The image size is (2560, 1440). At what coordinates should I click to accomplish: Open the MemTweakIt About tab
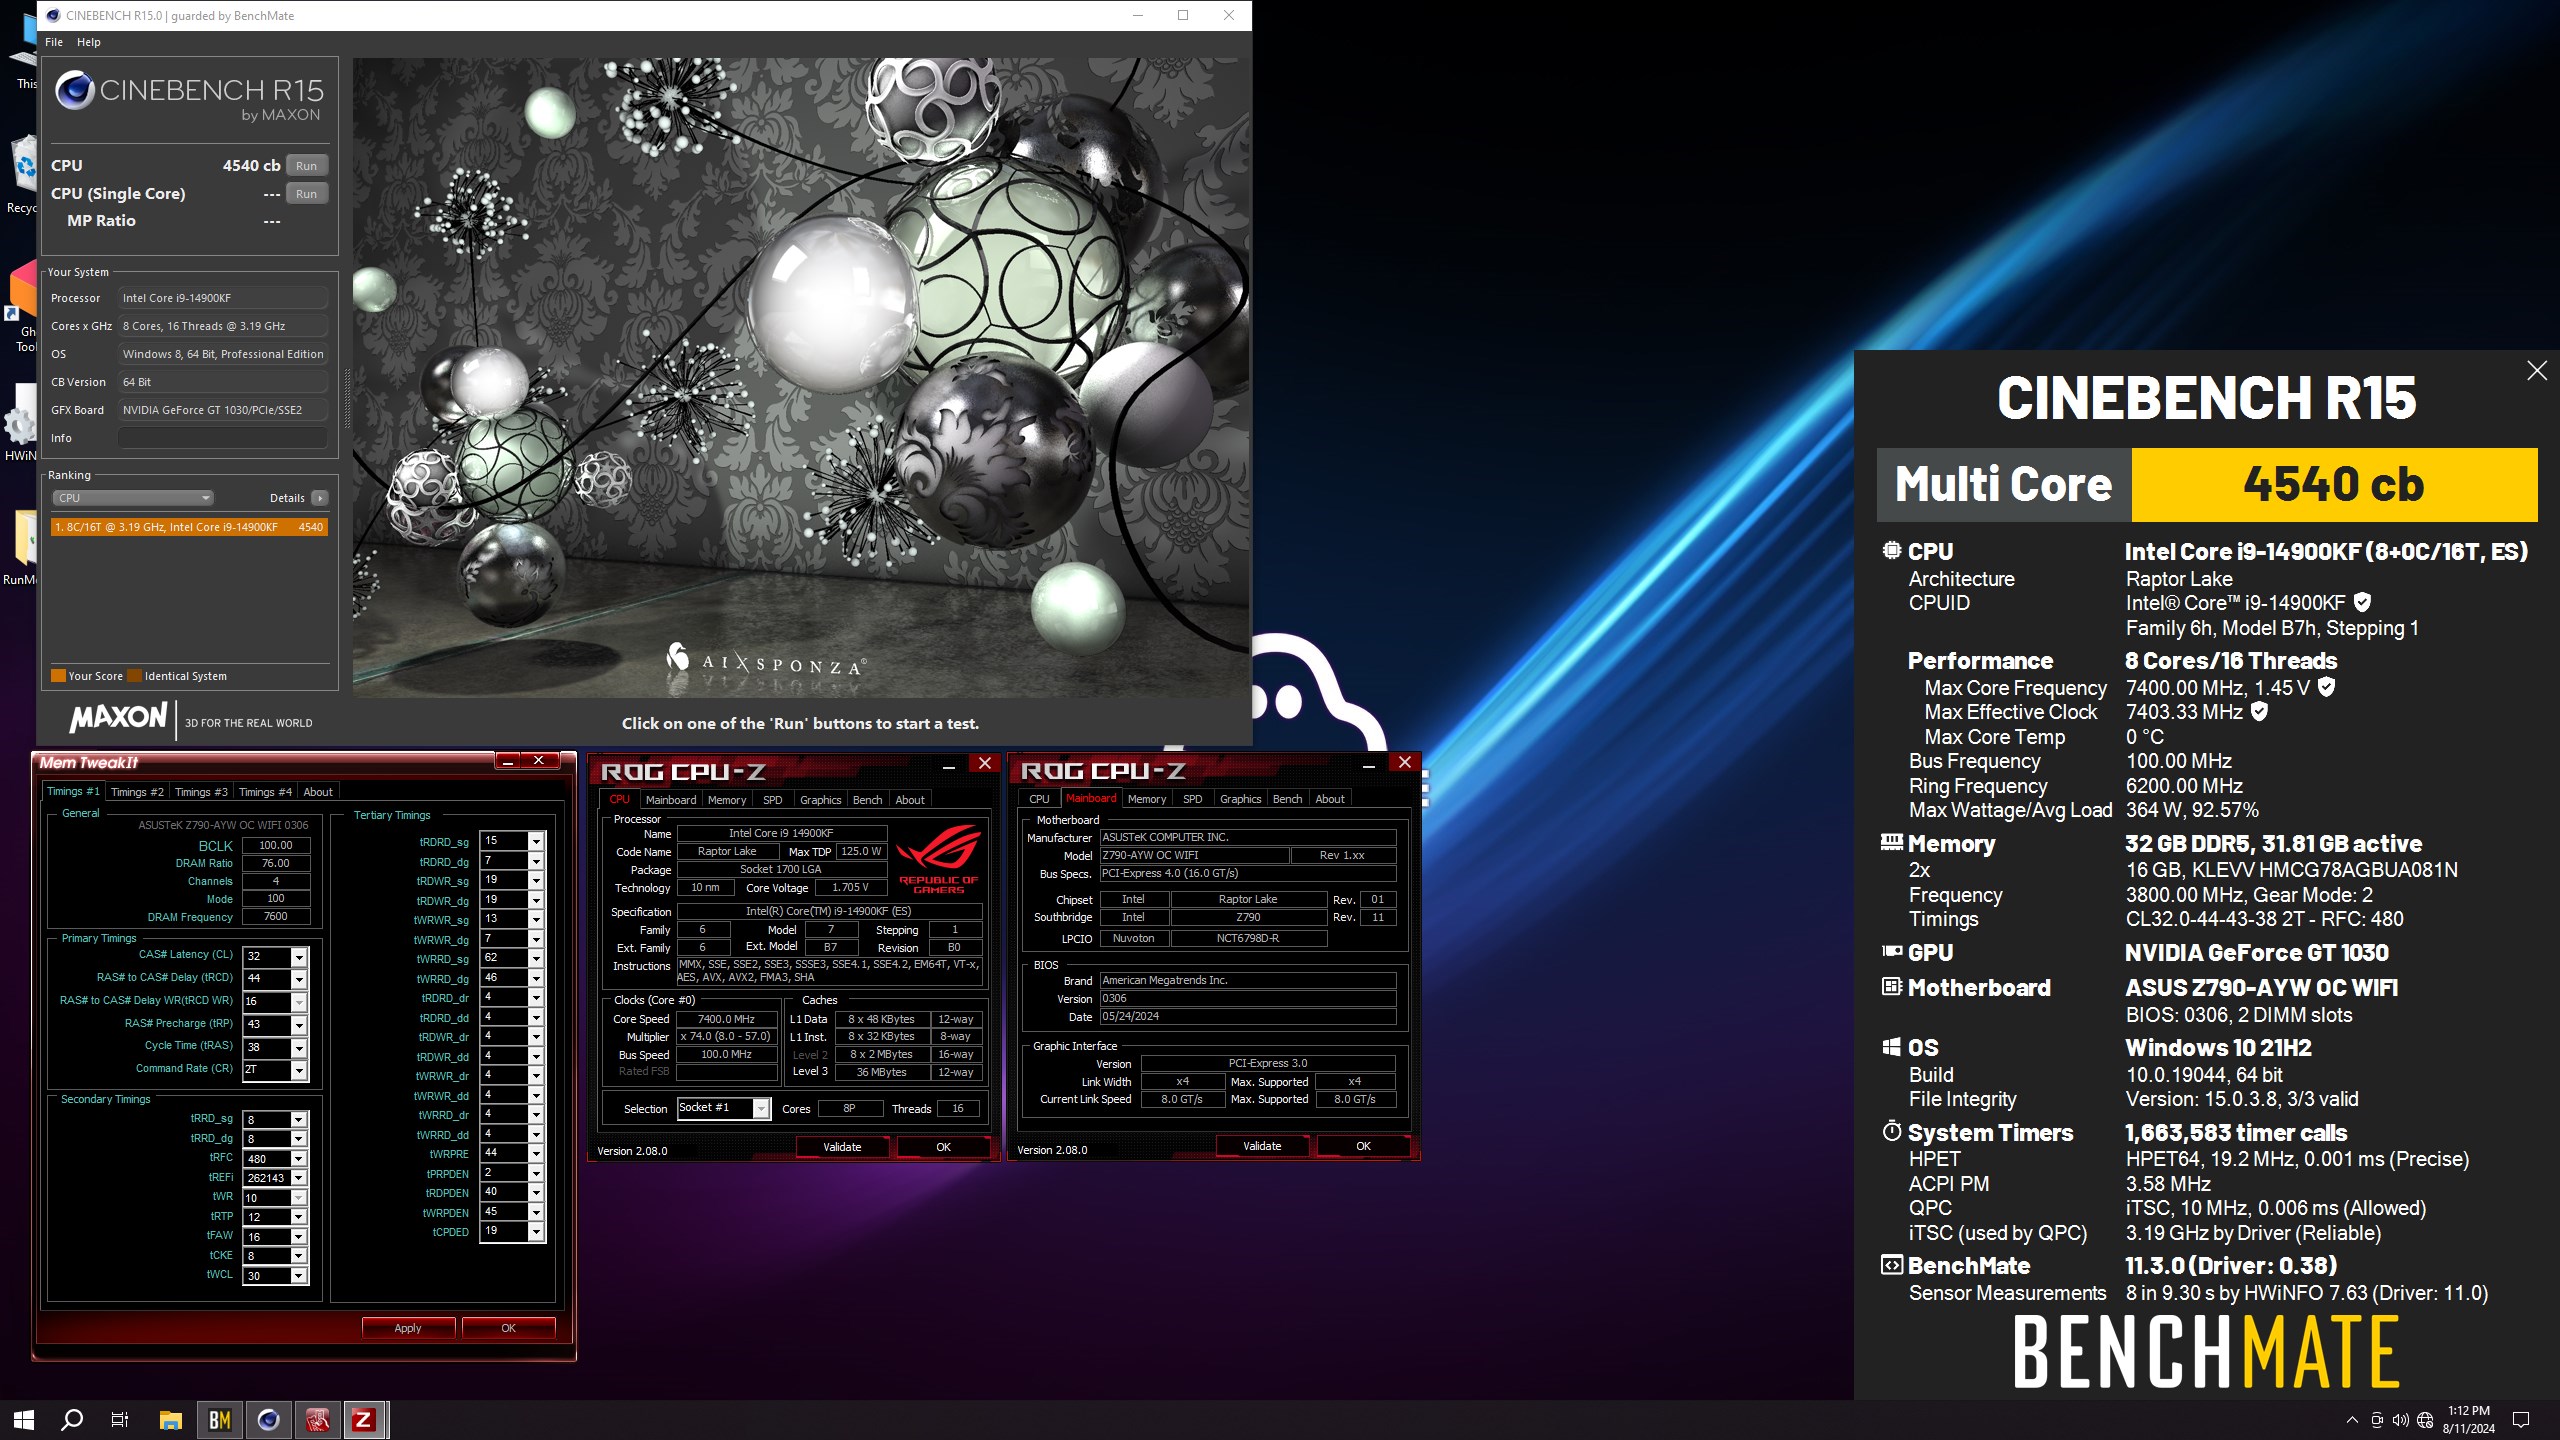(x=318, y=792)
